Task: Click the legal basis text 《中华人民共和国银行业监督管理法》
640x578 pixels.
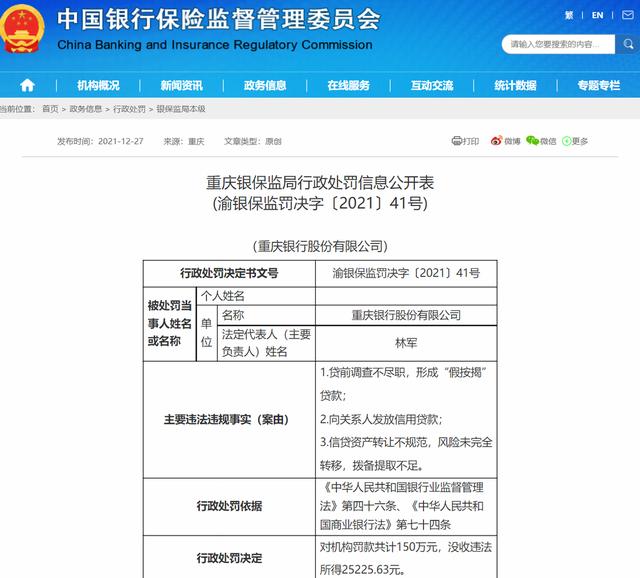Action: click(402, 497)
